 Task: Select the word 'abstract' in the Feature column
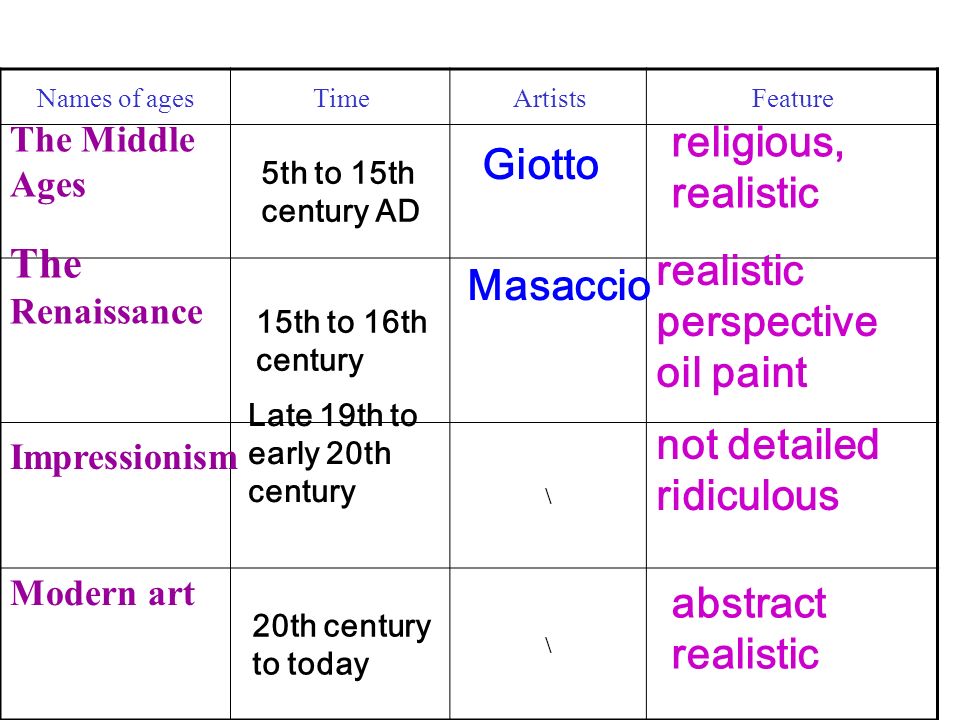point(749,604)
